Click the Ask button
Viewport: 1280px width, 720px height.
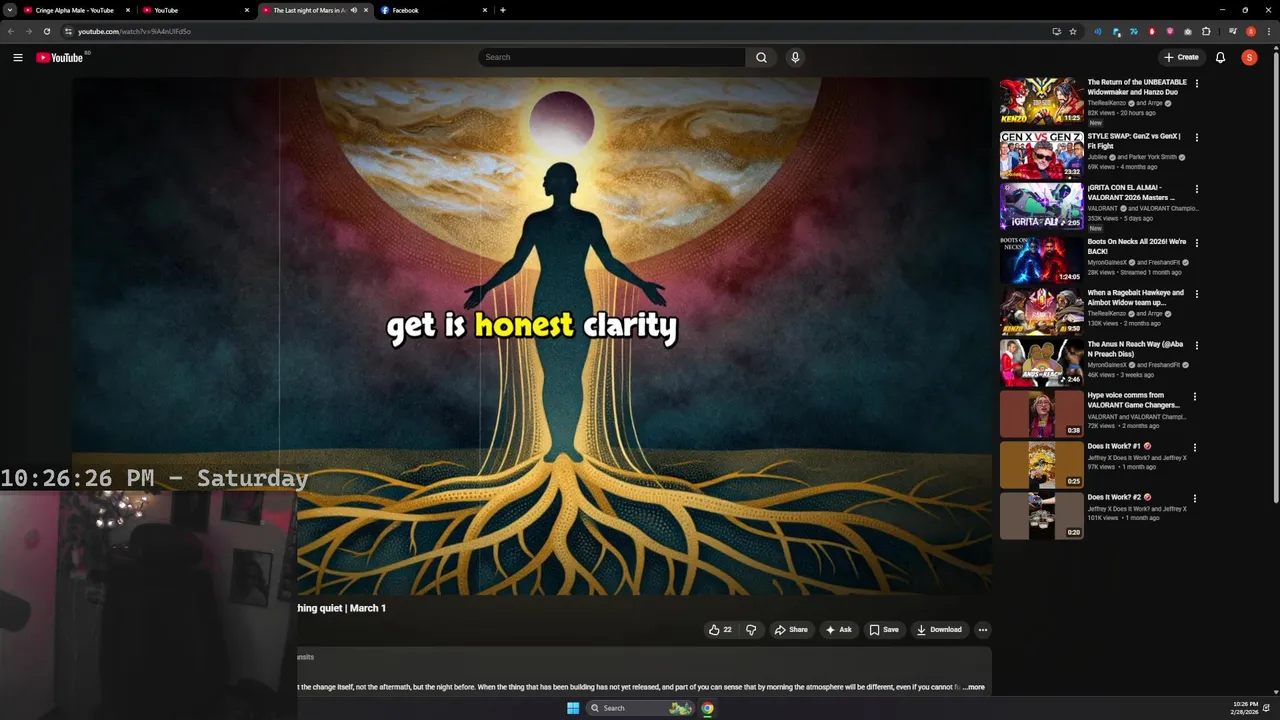[838, 630]
